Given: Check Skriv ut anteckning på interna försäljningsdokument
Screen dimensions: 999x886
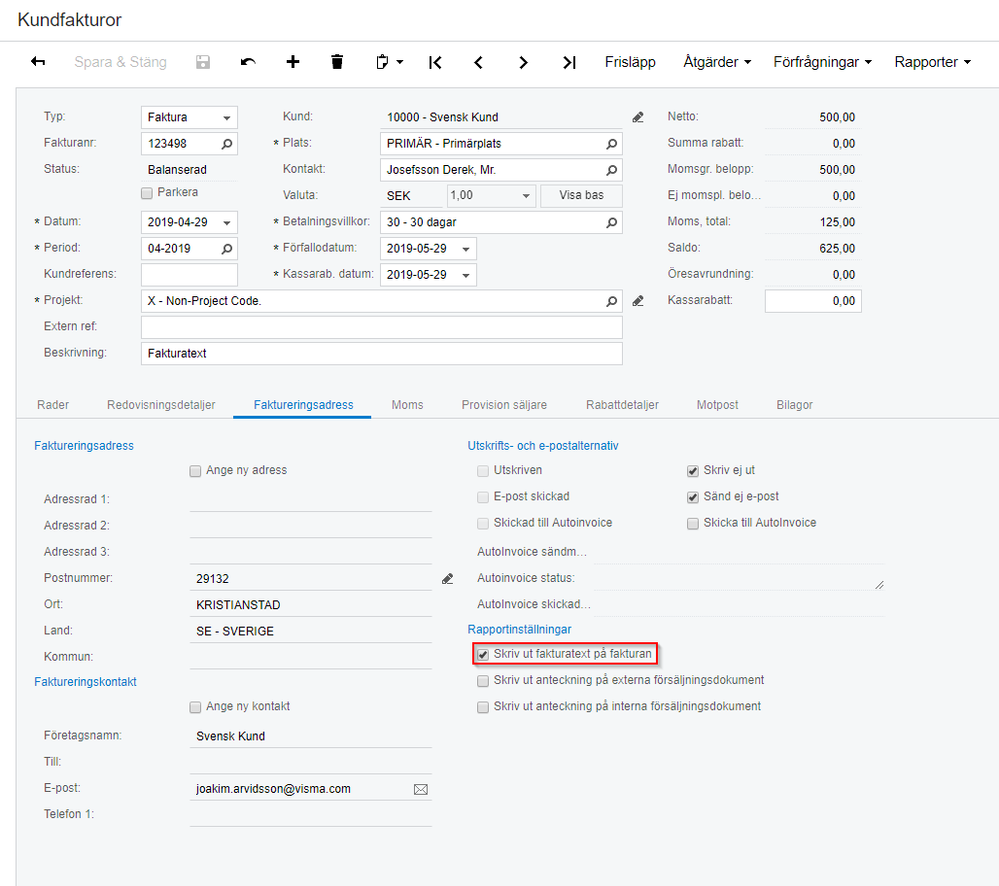Looking at the screenshot, I should click(x=483, y=707).
